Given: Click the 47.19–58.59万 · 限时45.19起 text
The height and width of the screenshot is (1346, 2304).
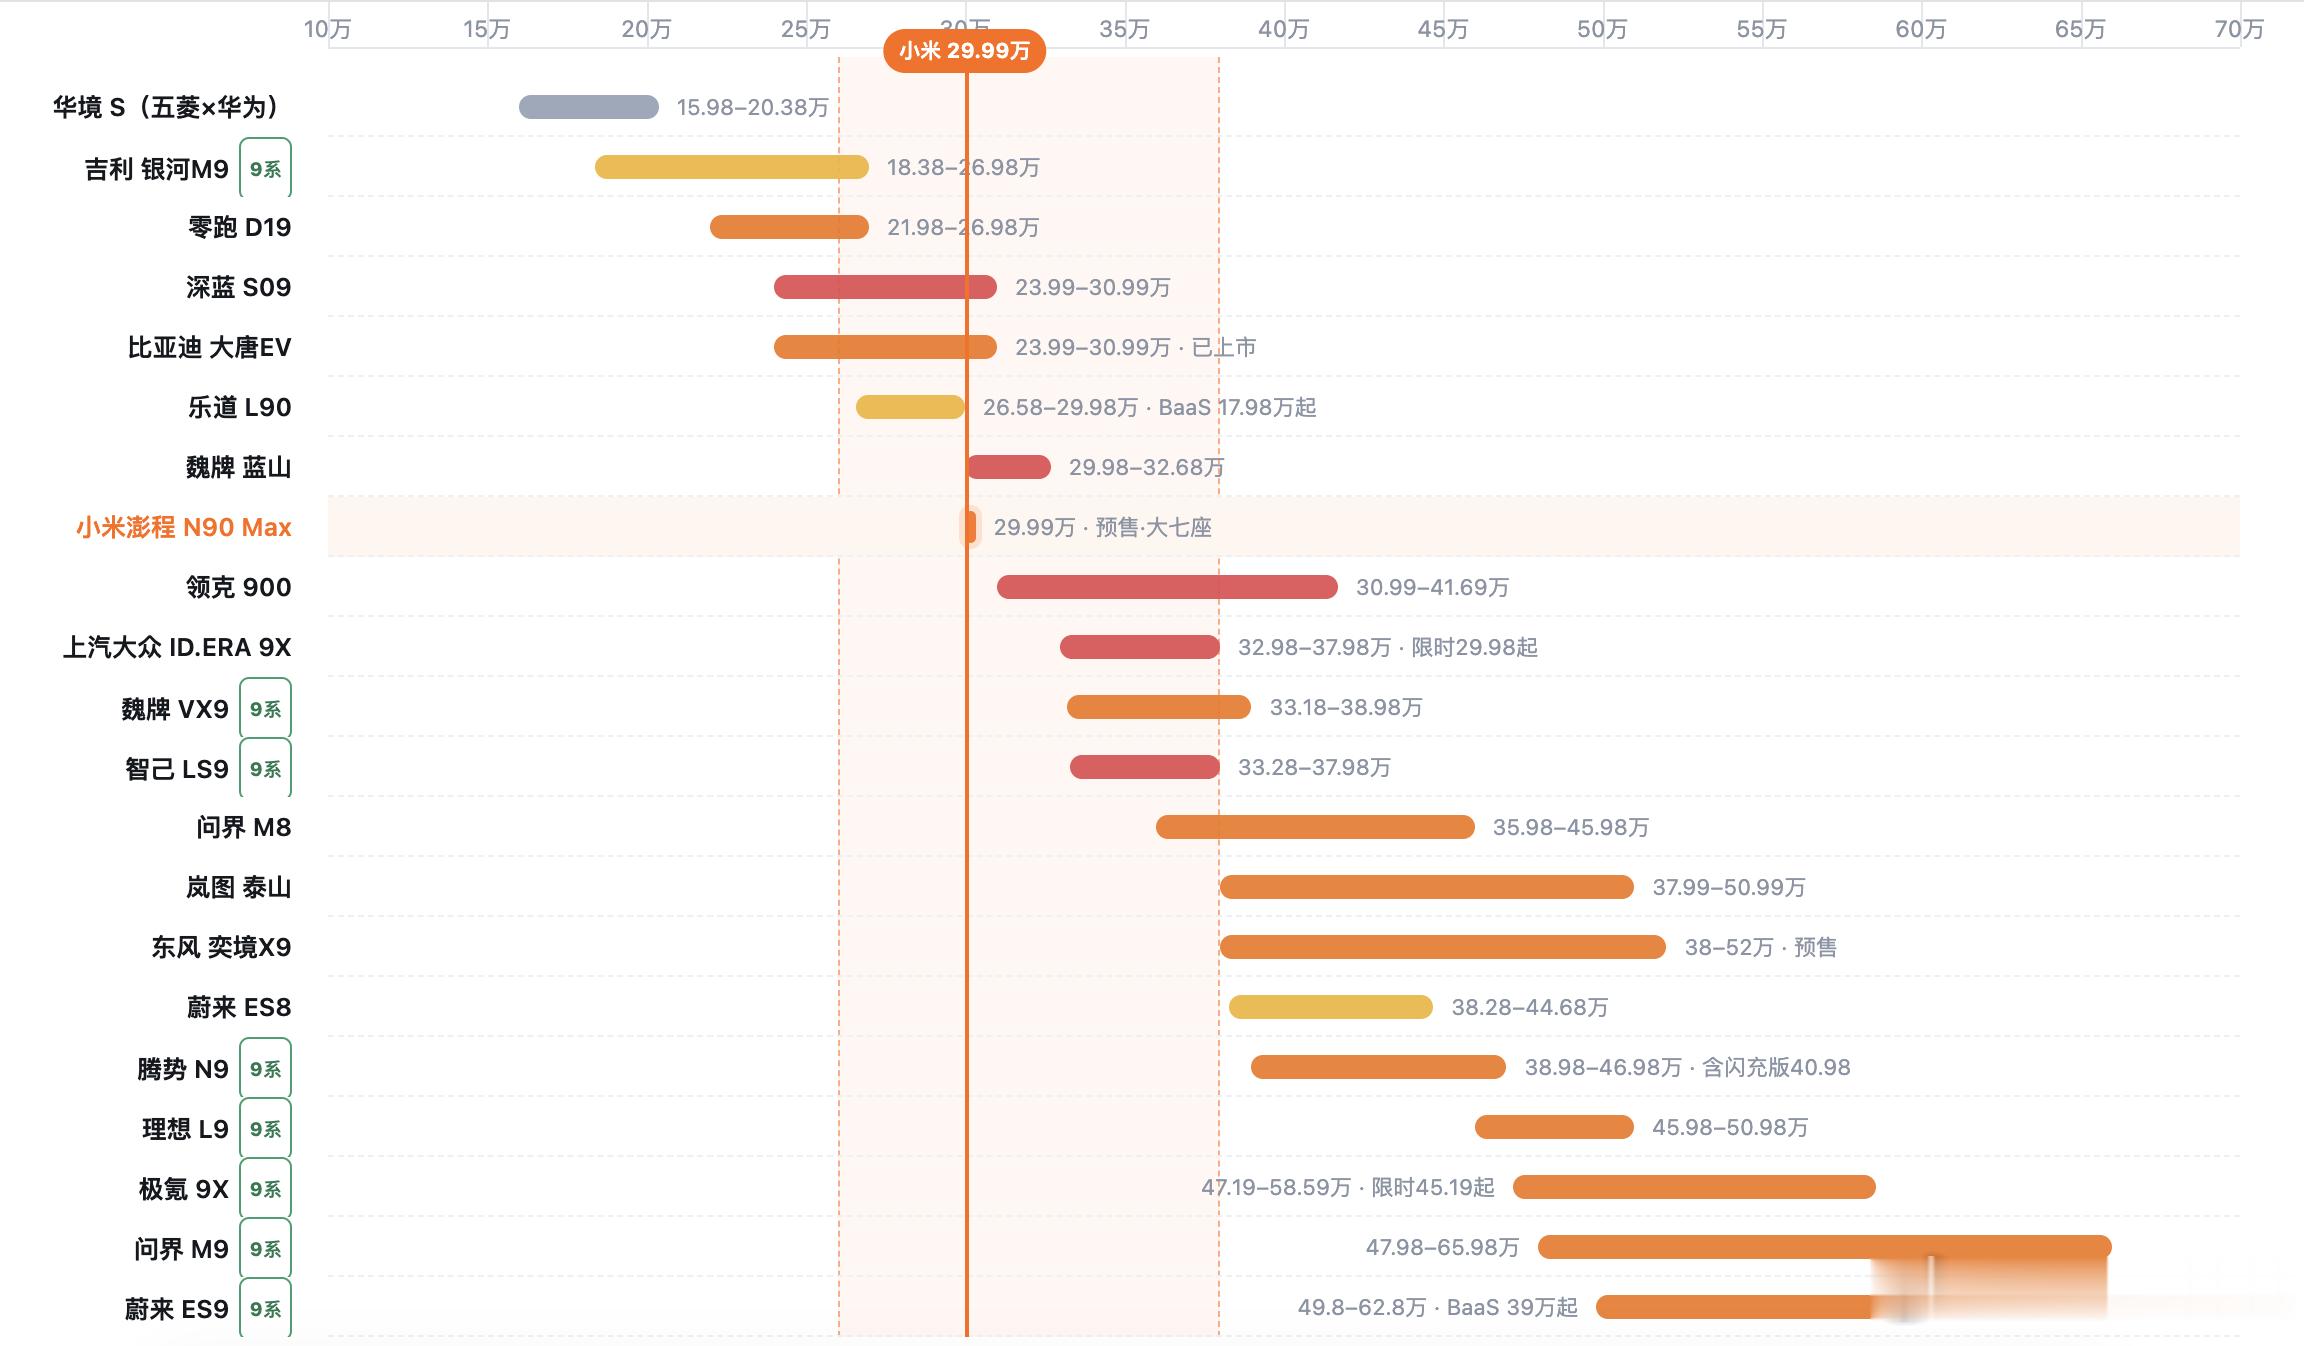Looking at the screenshot, I should [1348, 1187].
